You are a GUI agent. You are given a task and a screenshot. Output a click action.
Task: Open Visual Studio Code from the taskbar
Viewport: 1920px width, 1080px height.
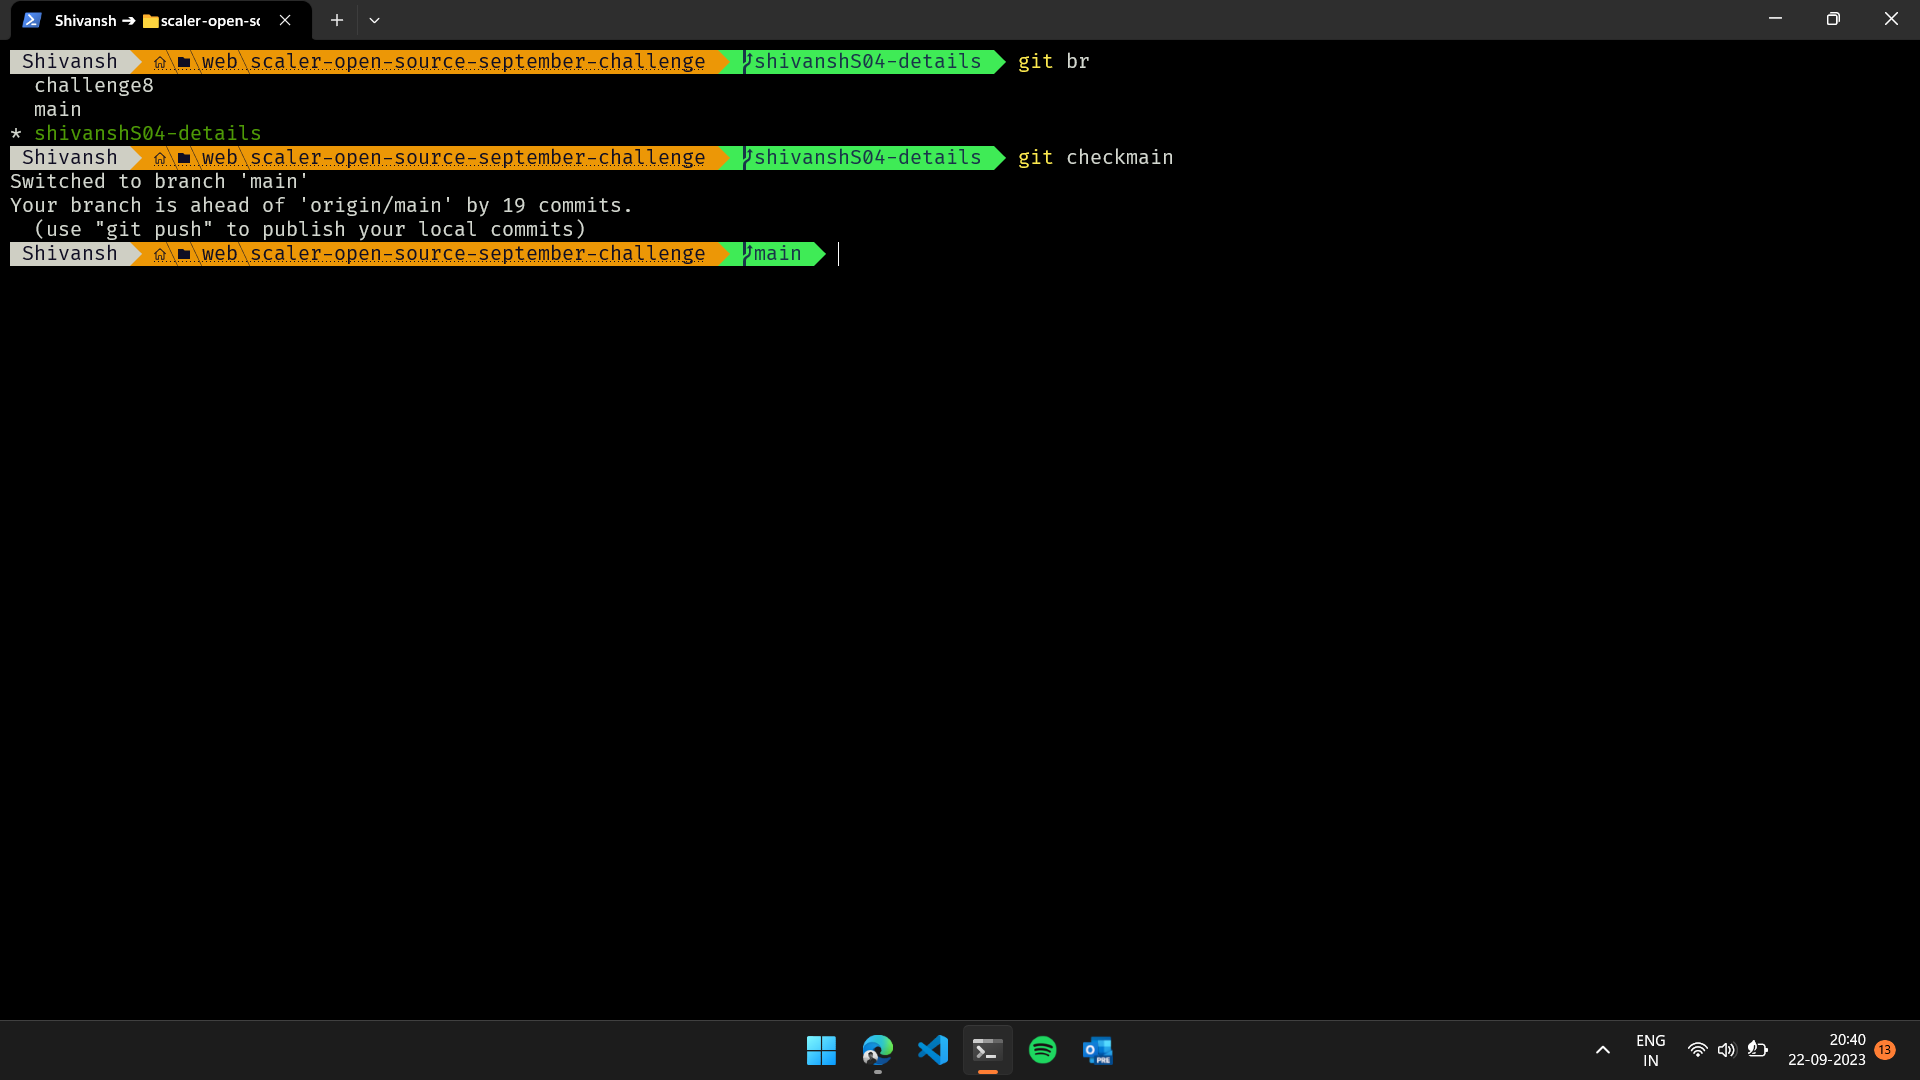point(932,1050)
